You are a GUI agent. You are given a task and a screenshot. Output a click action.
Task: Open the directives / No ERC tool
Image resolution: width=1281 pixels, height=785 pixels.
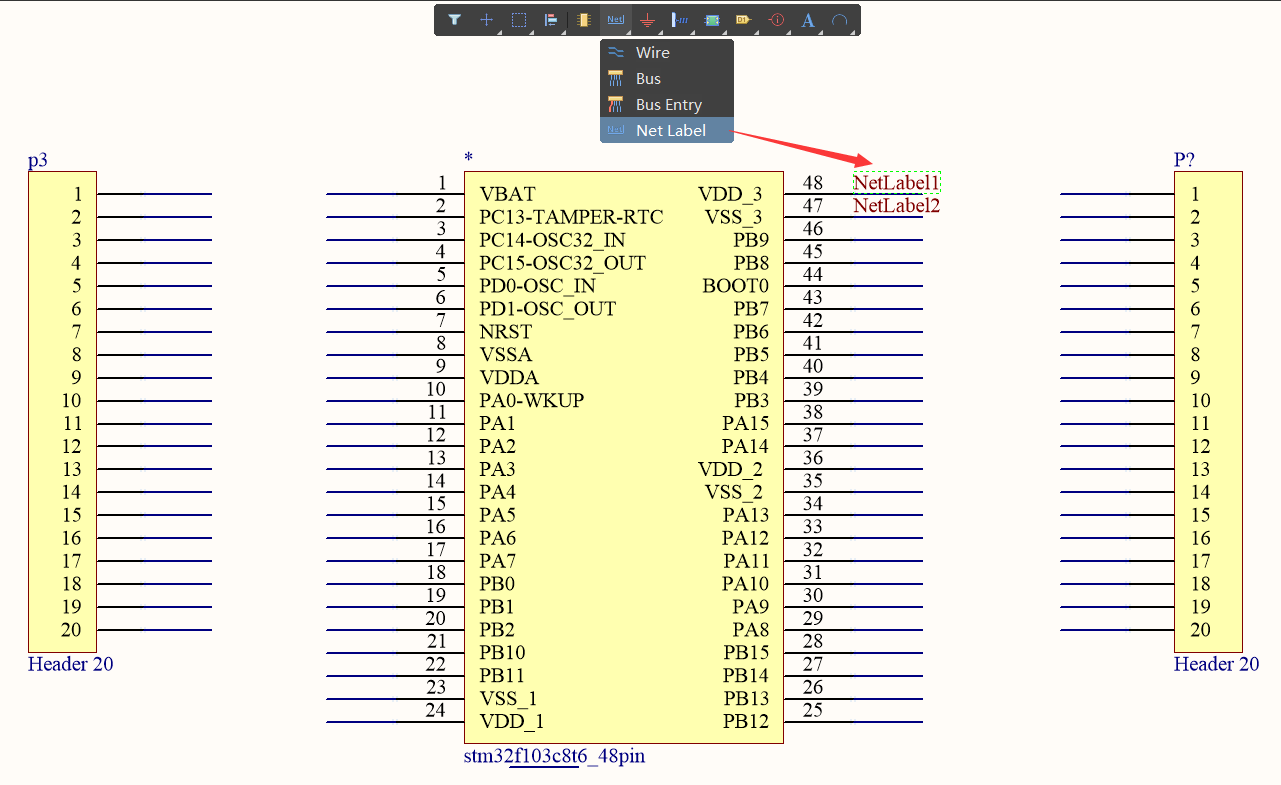(x=777, y=20)
